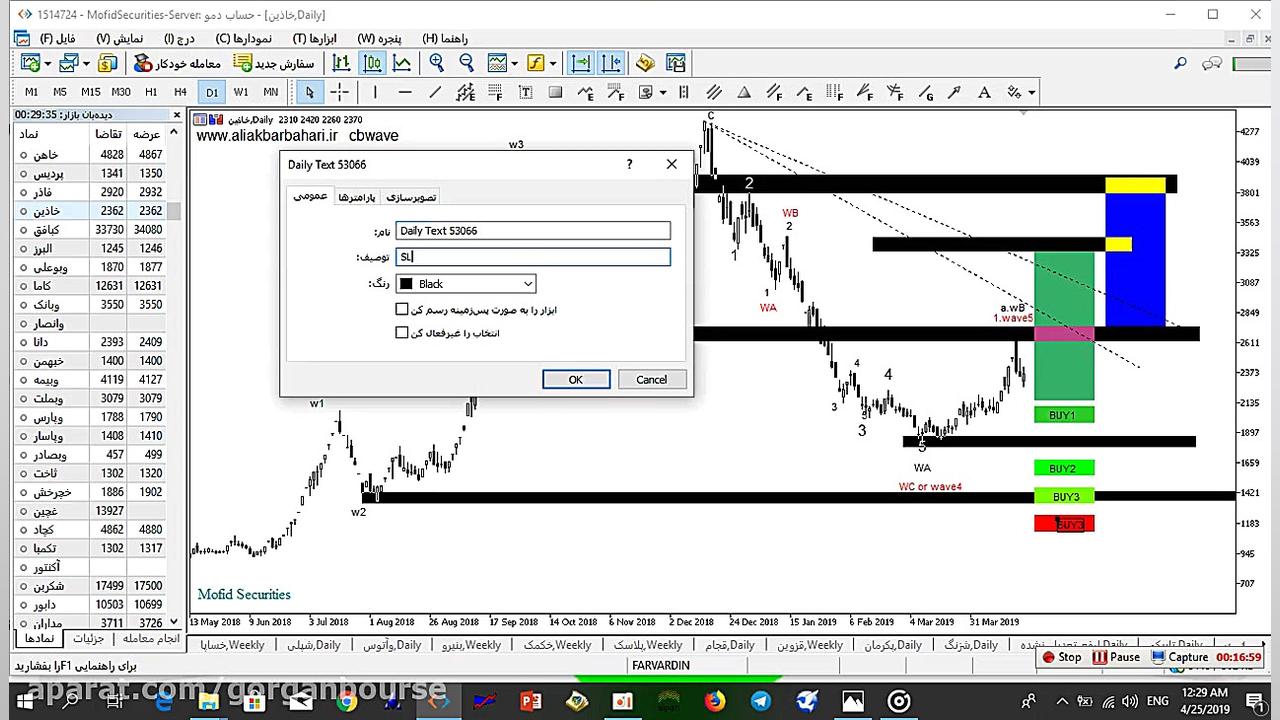Switch chart to candlestick style
This screenshot has width=1280, height=720.
pos(372,63)
